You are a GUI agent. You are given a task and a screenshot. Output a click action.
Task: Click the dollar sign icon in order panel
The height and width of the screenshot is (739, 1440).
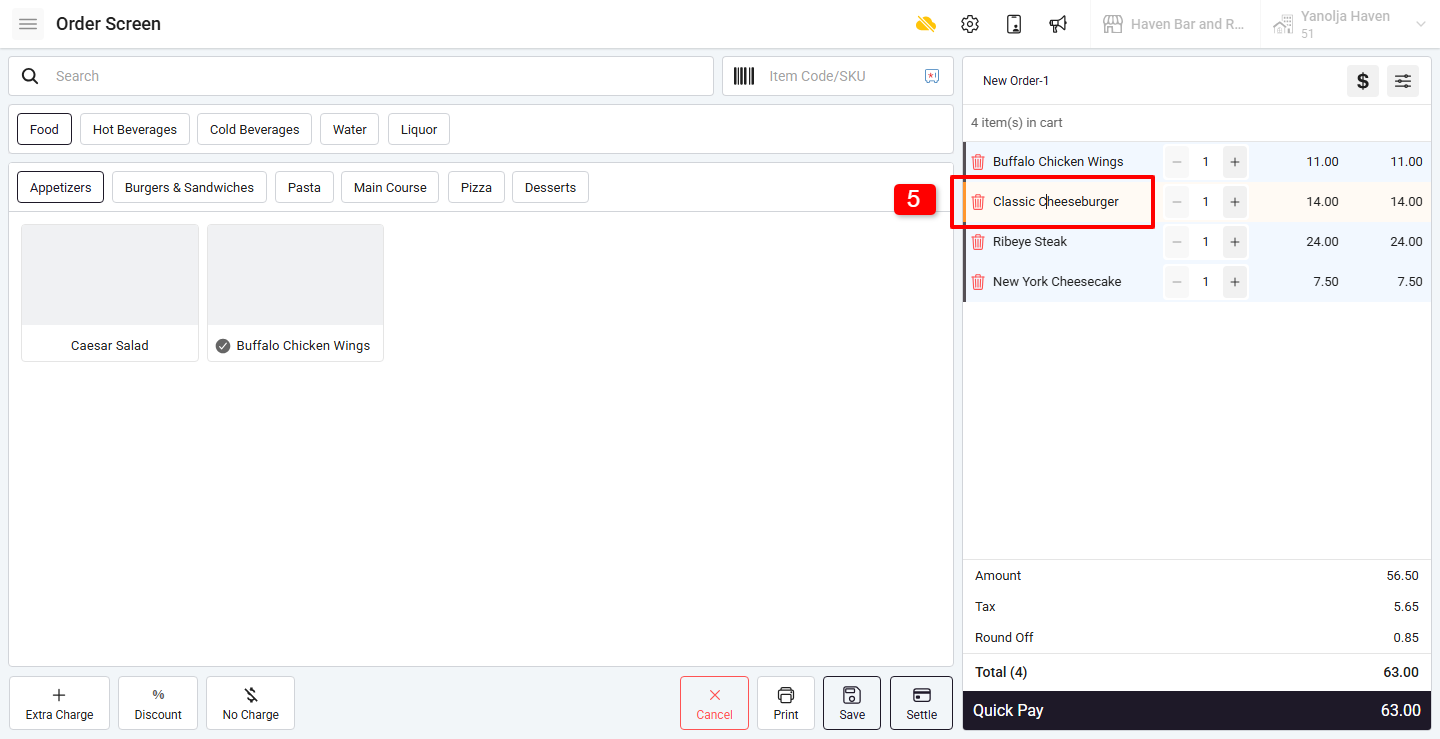(x=1363, y=81)
